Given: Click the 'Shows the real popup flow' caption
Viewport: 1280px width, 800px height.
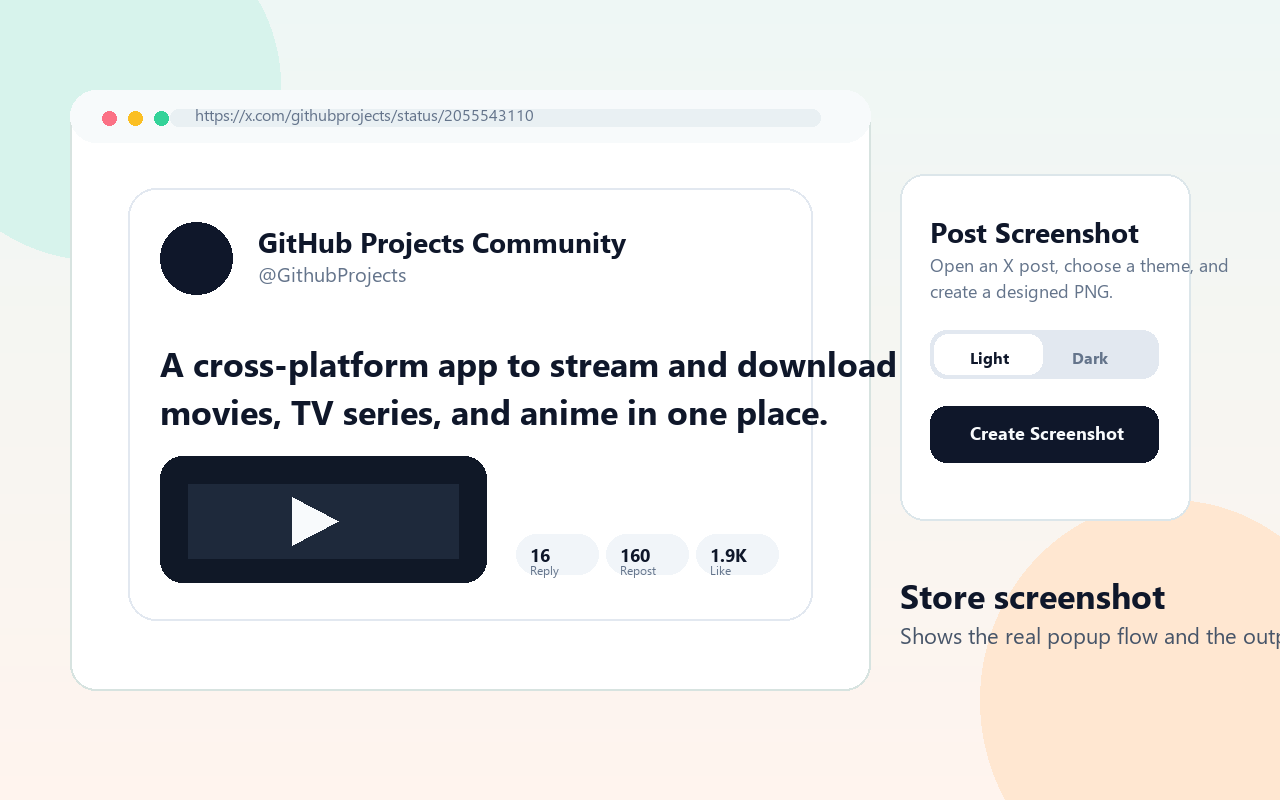Looking at the screenshot, I should [x=1090, y=636].
